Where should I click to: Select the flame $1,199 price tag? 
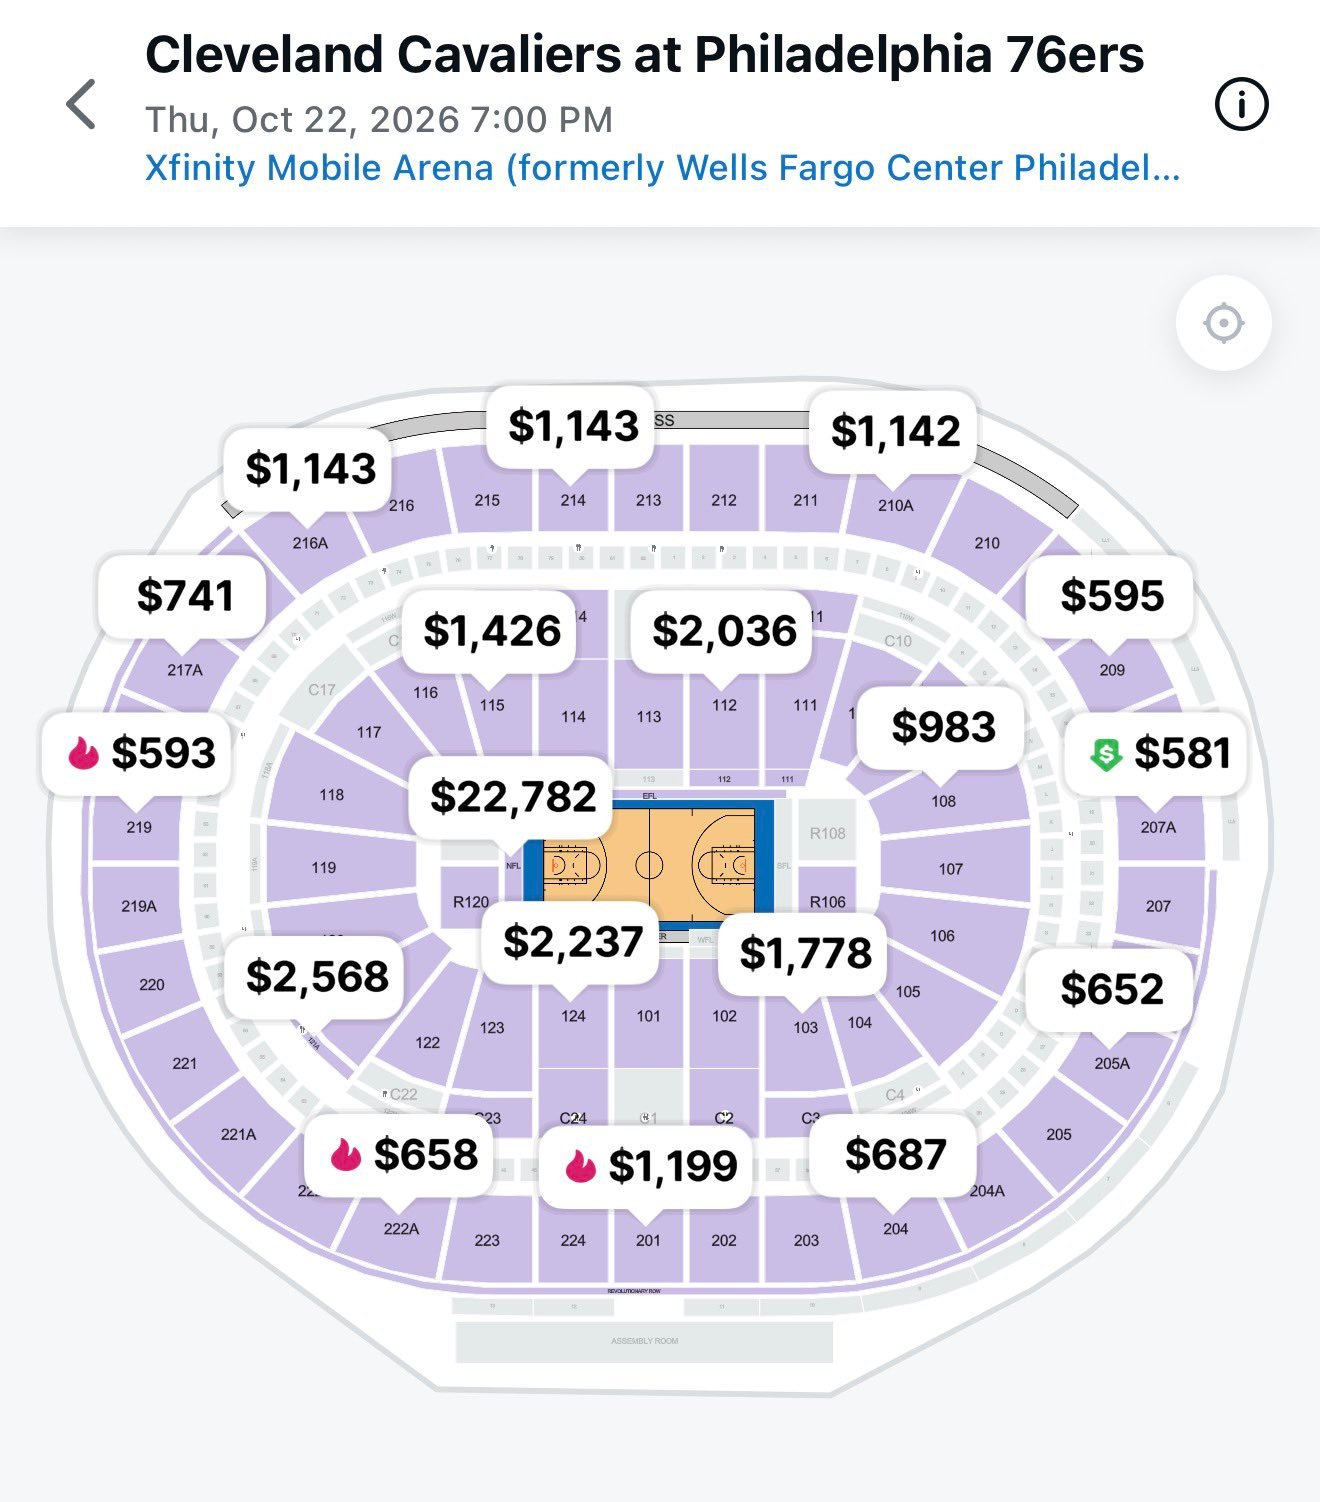pos(645,1166)
